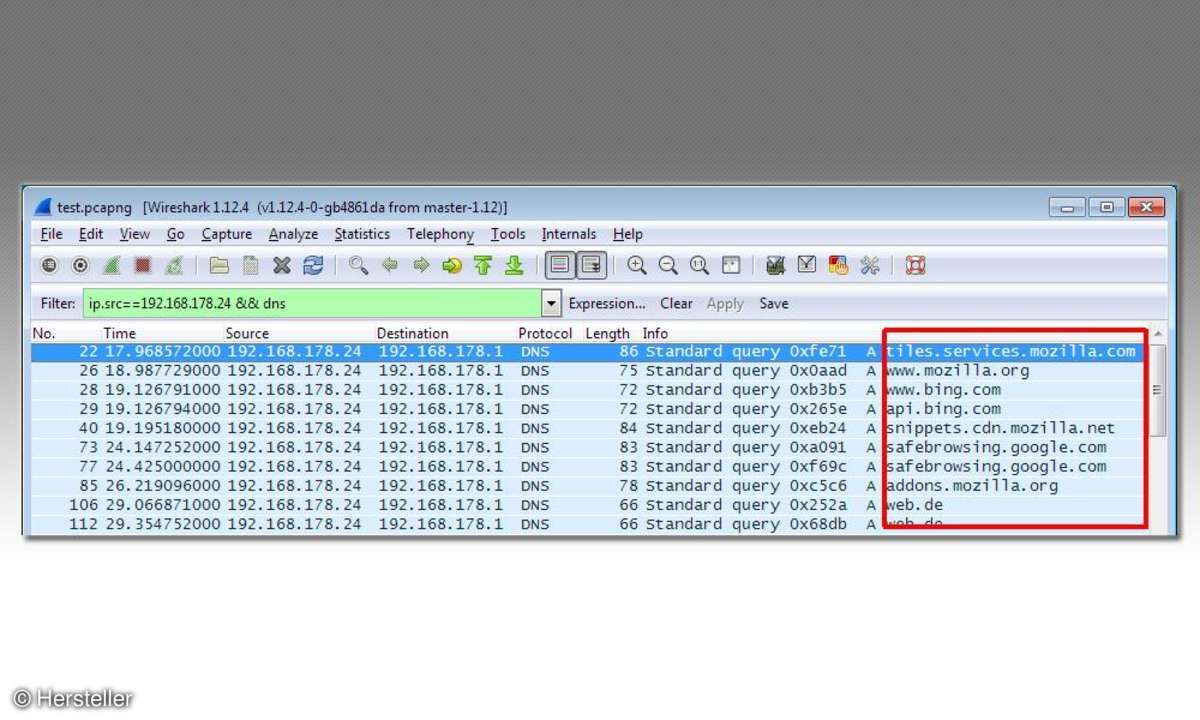
Task: Open the Analyze menu
Action: pyautogui.click(x=293, y=234)
